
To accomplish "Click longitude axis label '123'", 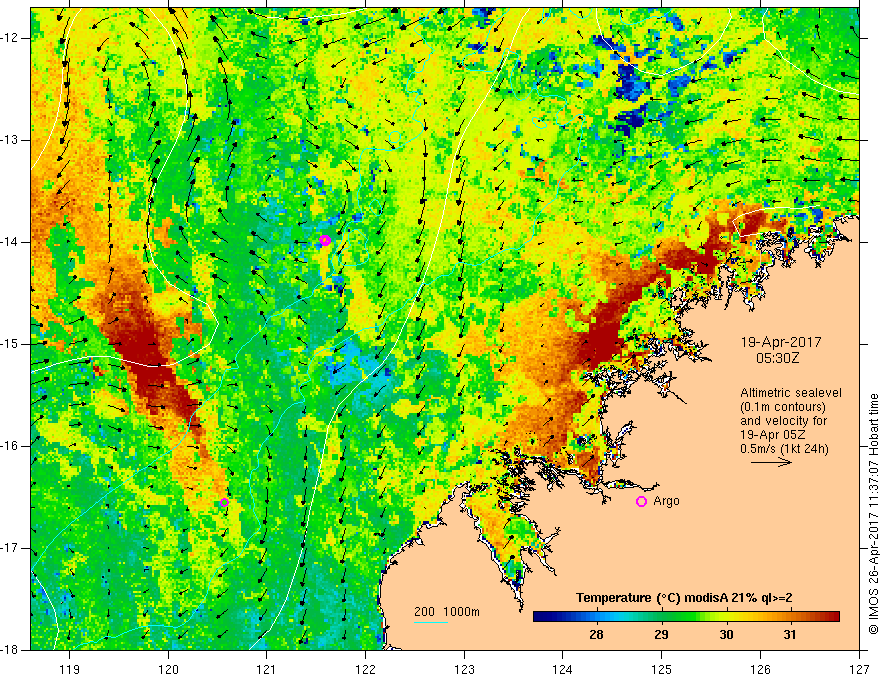I will click(464, 669).
